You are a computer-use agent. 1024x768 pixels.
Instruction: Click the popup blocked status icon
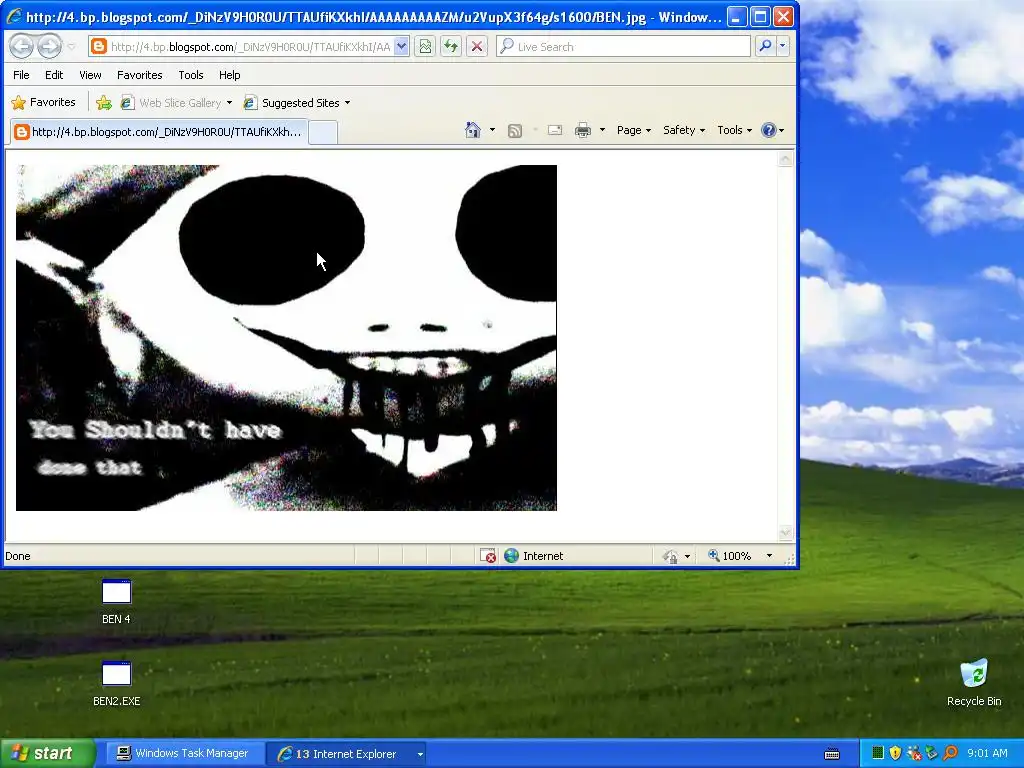488,556
